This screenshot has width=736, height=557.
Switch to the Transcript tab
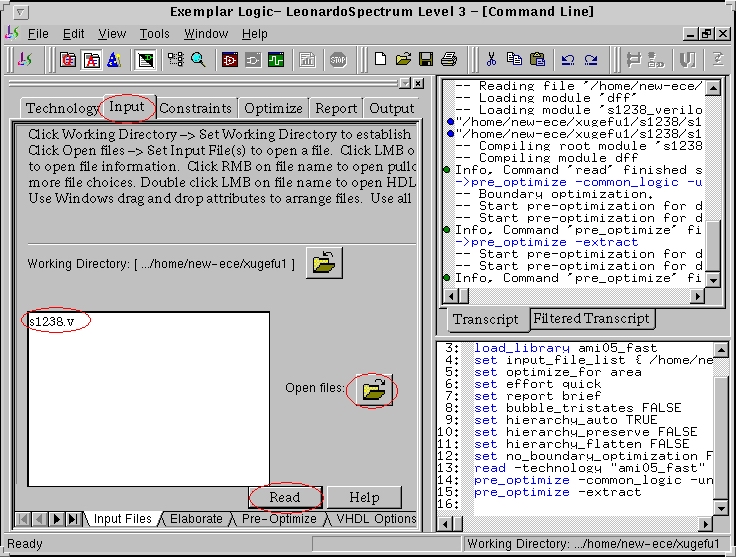pos(485,320)
